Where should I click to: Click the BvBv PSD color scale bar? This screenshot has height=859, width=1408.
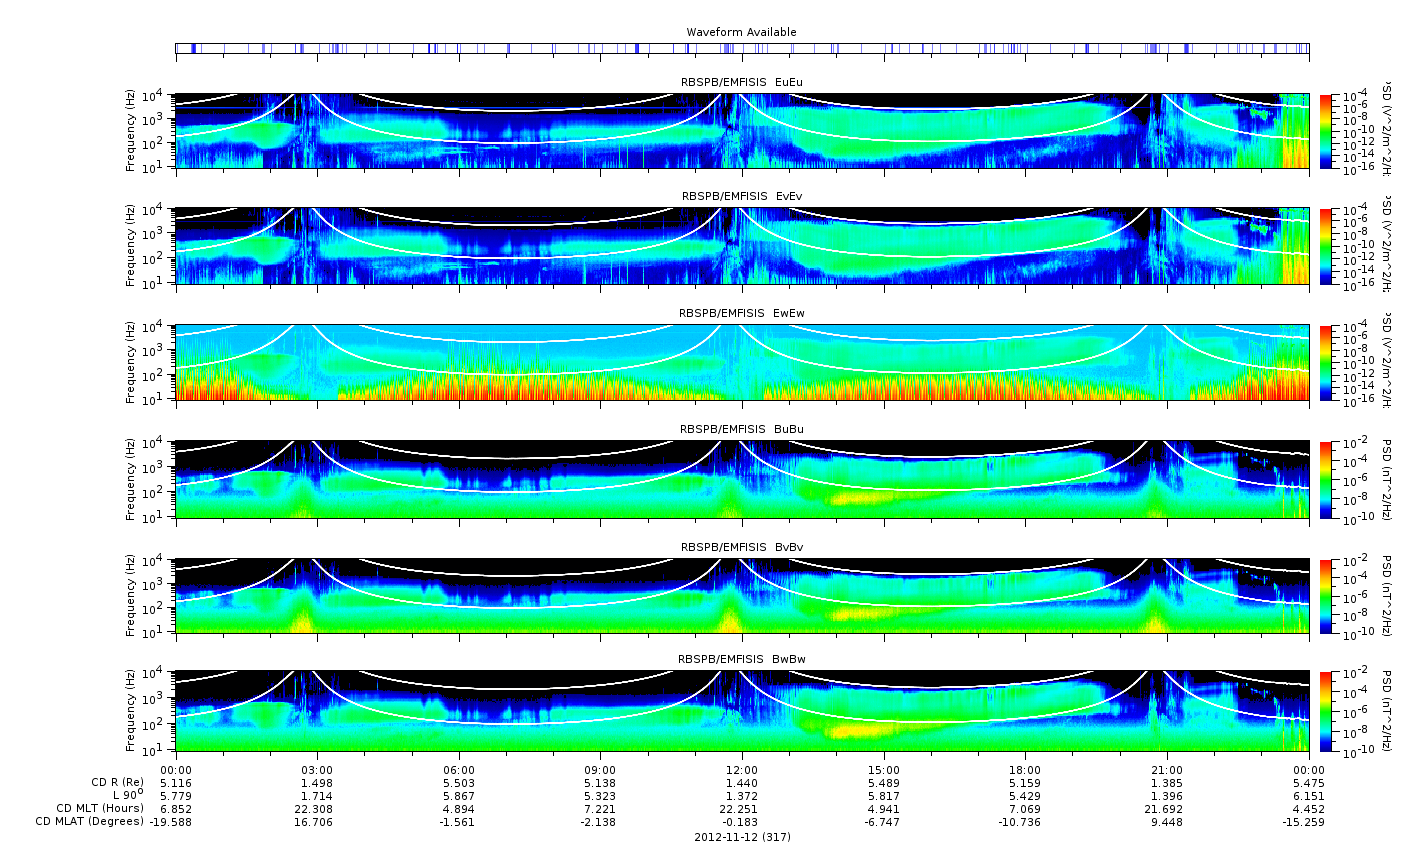(1326, 596)
